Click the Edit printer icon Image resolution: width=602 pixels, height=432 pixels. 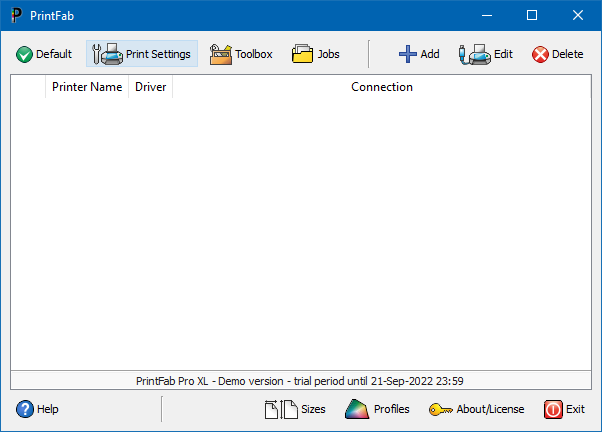[x=475, y=54]
